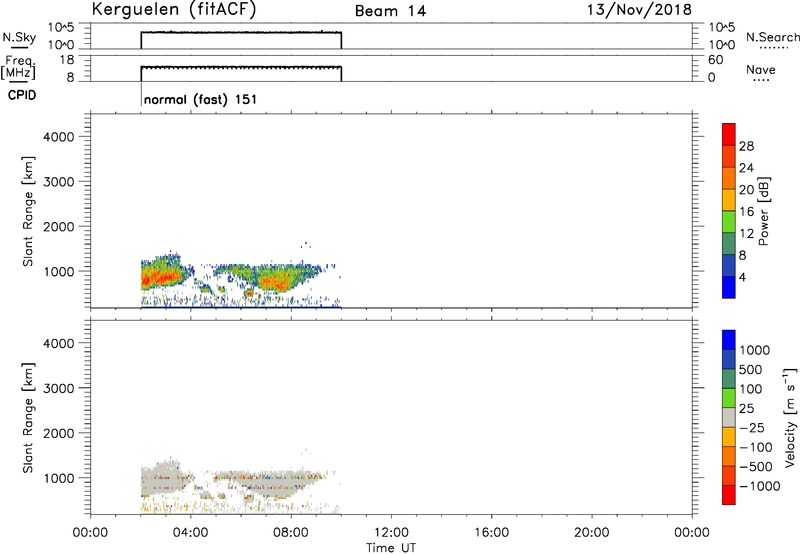Click the 500 tick on velocity colorbar
This screenshot has height=554, width=800.
(751, 369)
